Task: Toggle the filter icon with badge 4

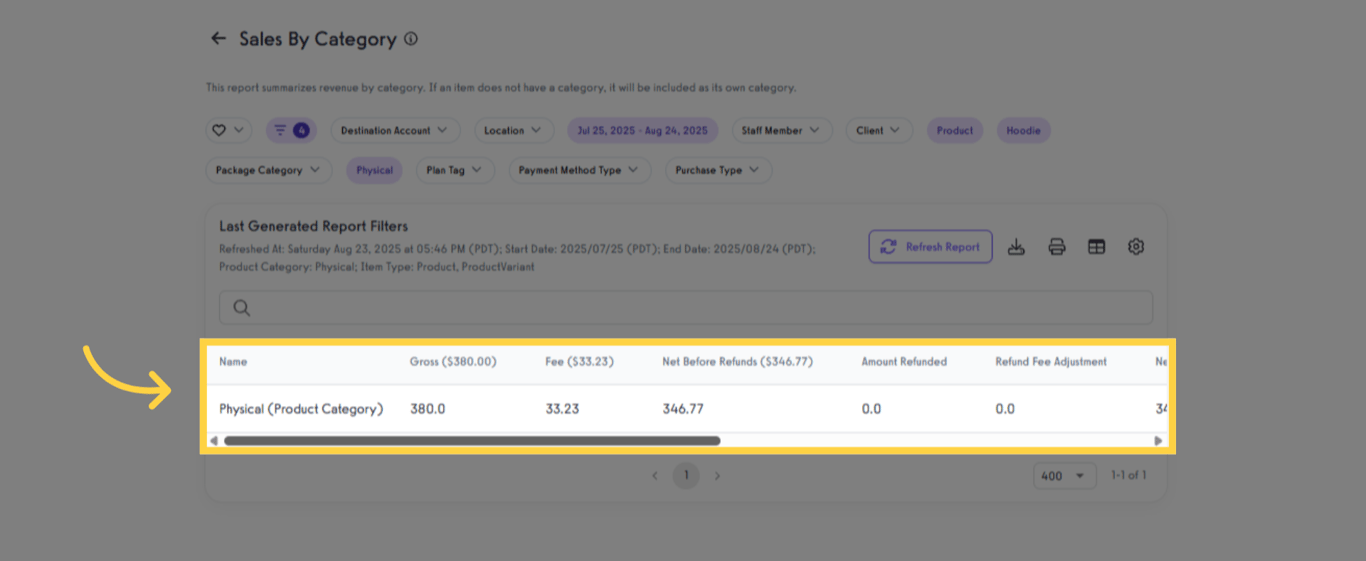Action: point(290,130)
